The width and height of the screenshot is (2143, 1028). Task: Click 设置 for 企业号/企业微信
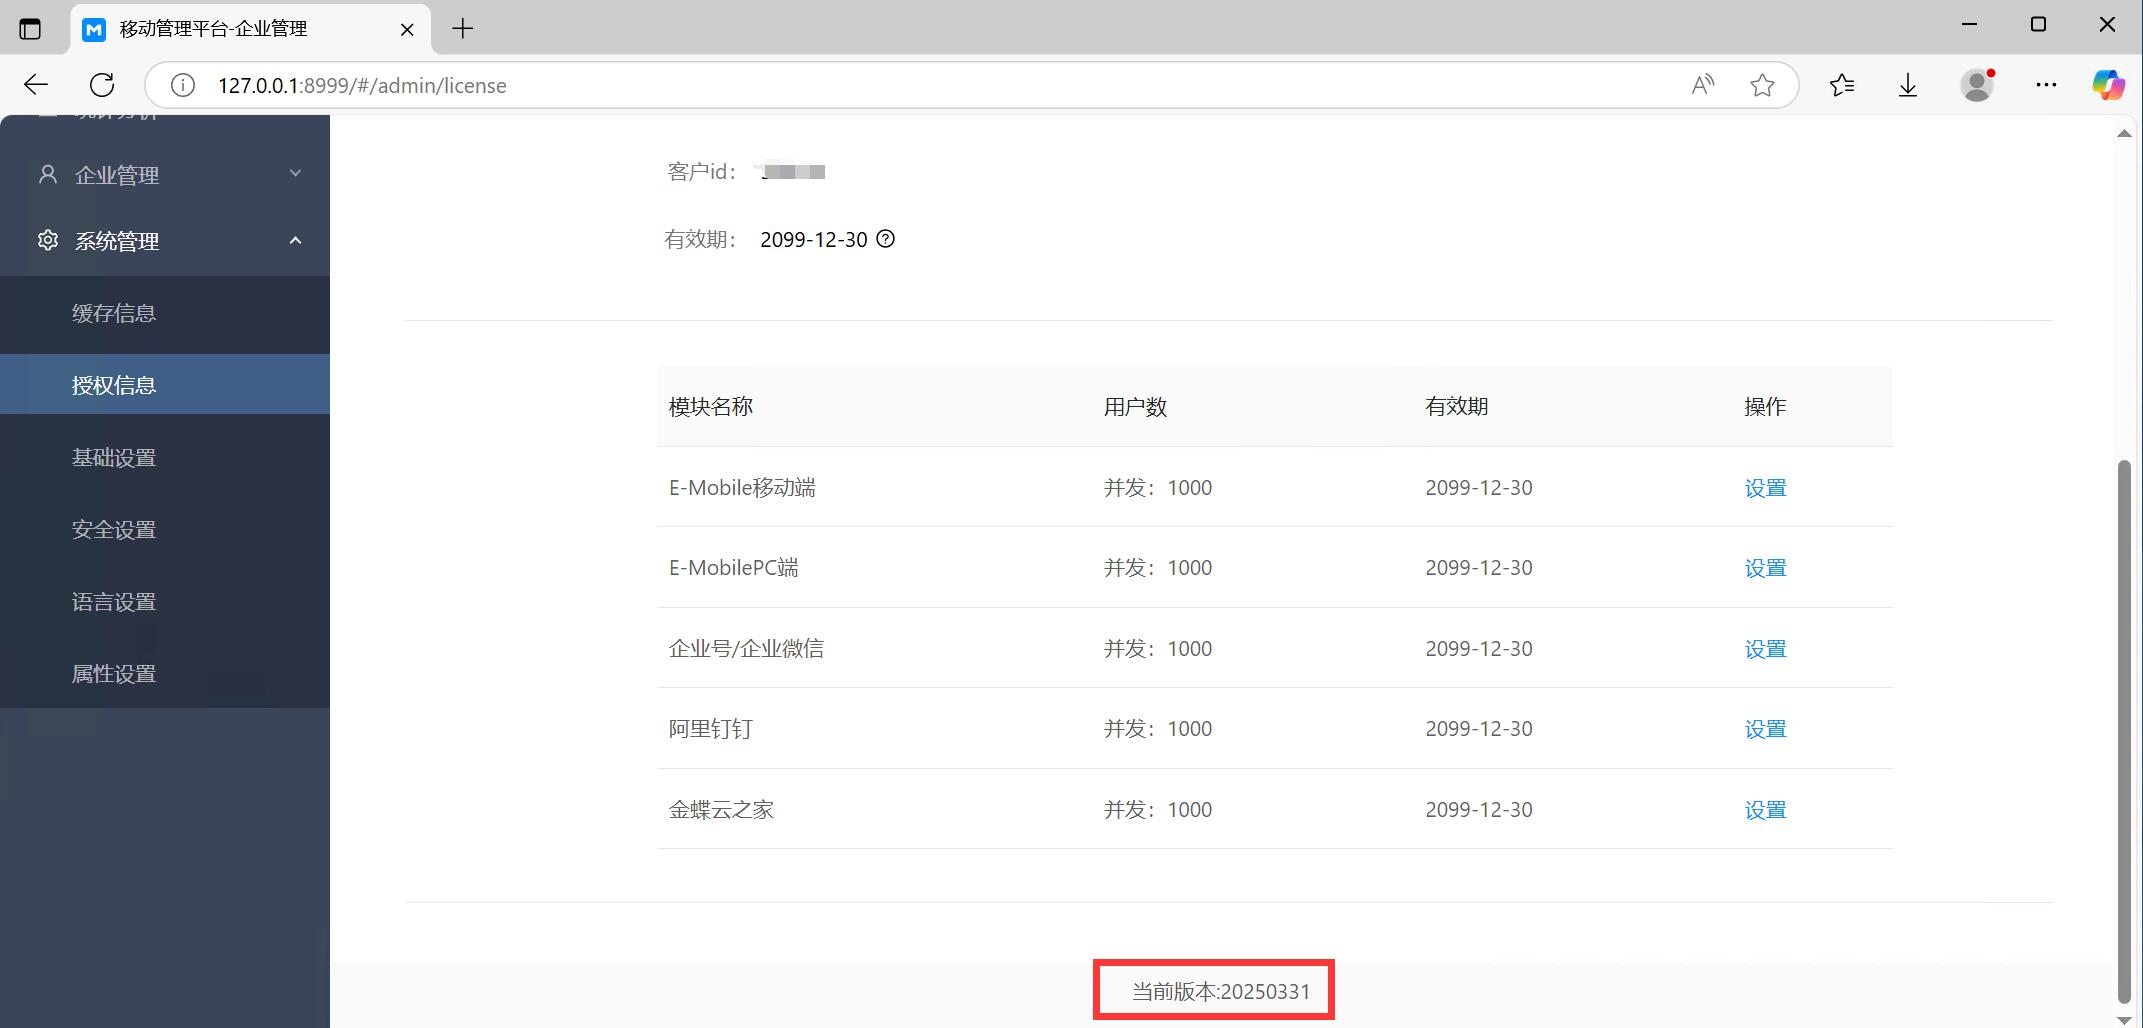pyautogui.click(x=1765, y=649)
